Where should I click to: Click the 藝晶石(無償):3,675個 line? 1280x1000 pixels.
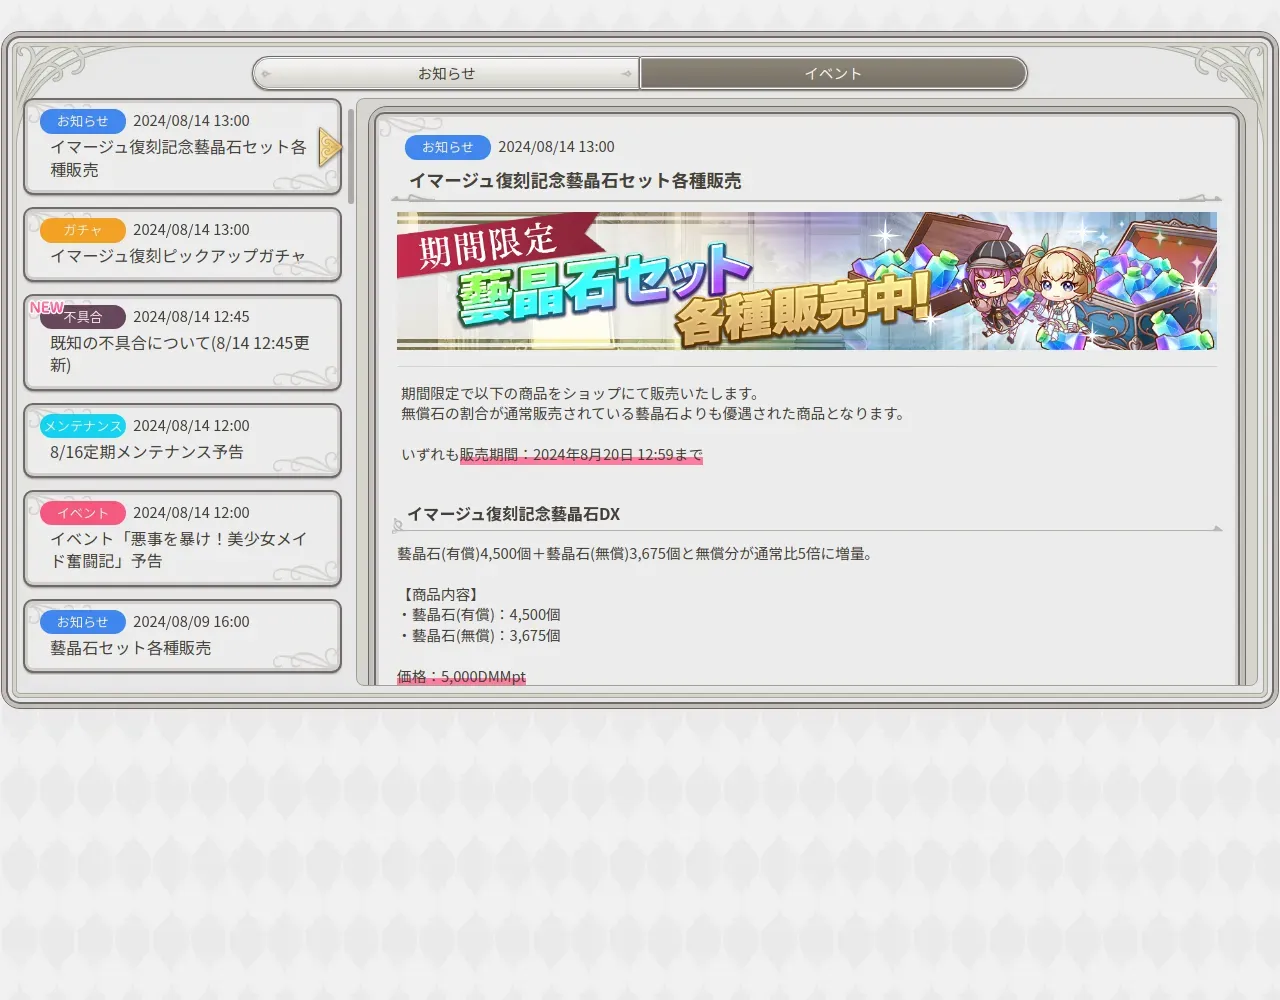(481, 636)
